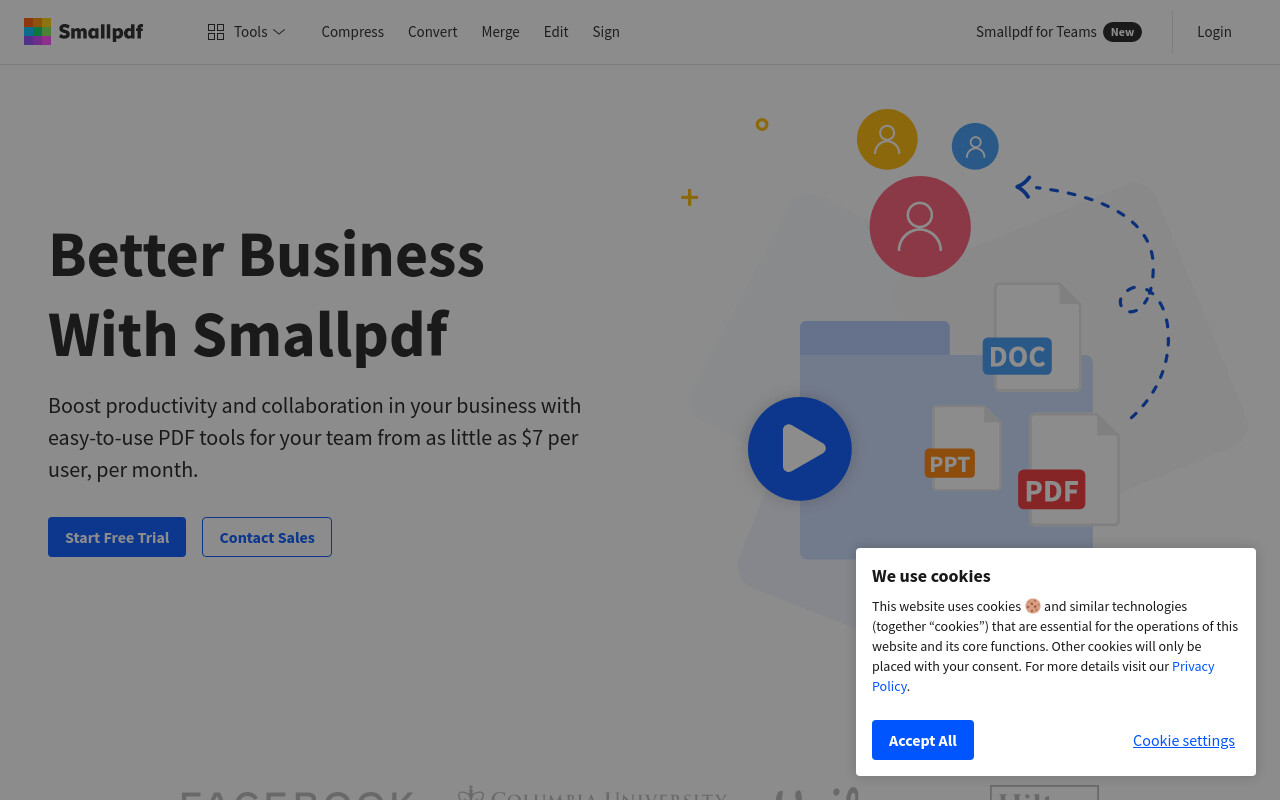This screenshot has height=800, width=1280.
Task: Click the Tools grid icon
Action: [x=216, y=32]
